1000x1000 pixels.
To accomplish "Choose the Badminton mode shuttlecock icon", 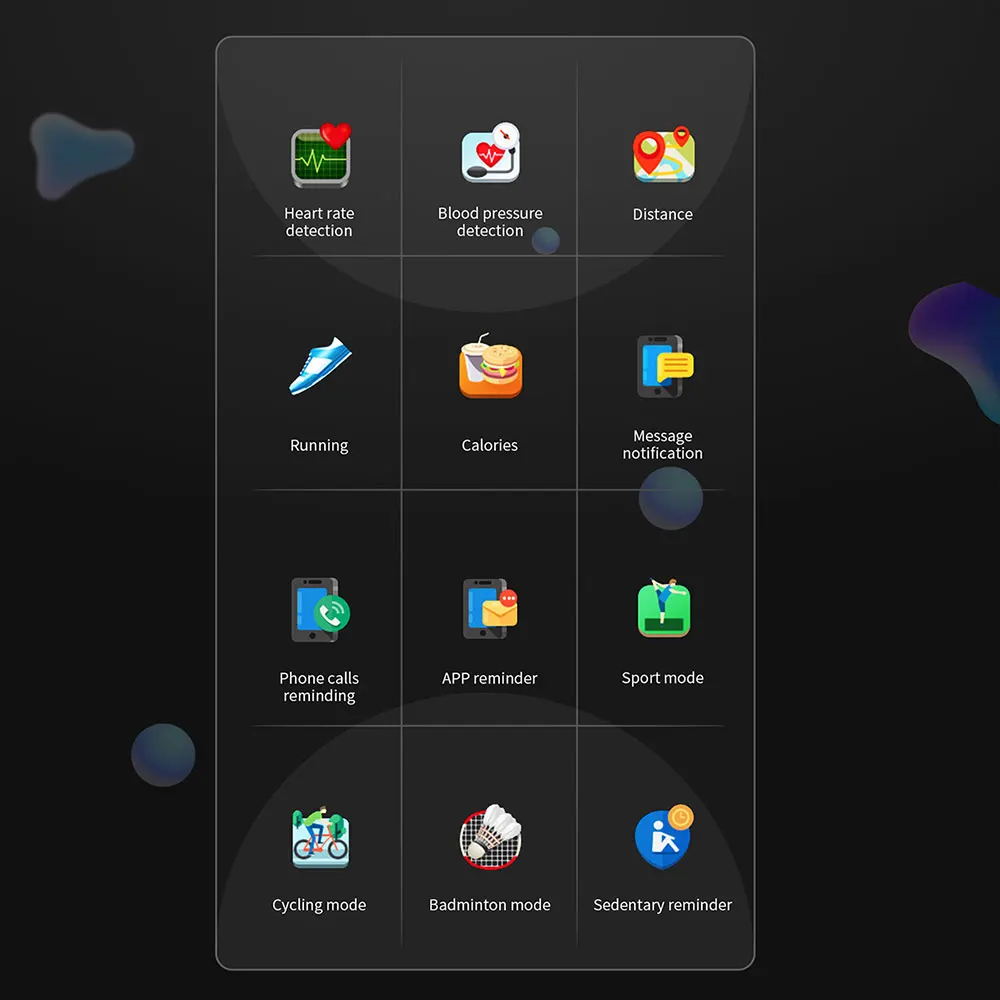I will click(490, 837).
